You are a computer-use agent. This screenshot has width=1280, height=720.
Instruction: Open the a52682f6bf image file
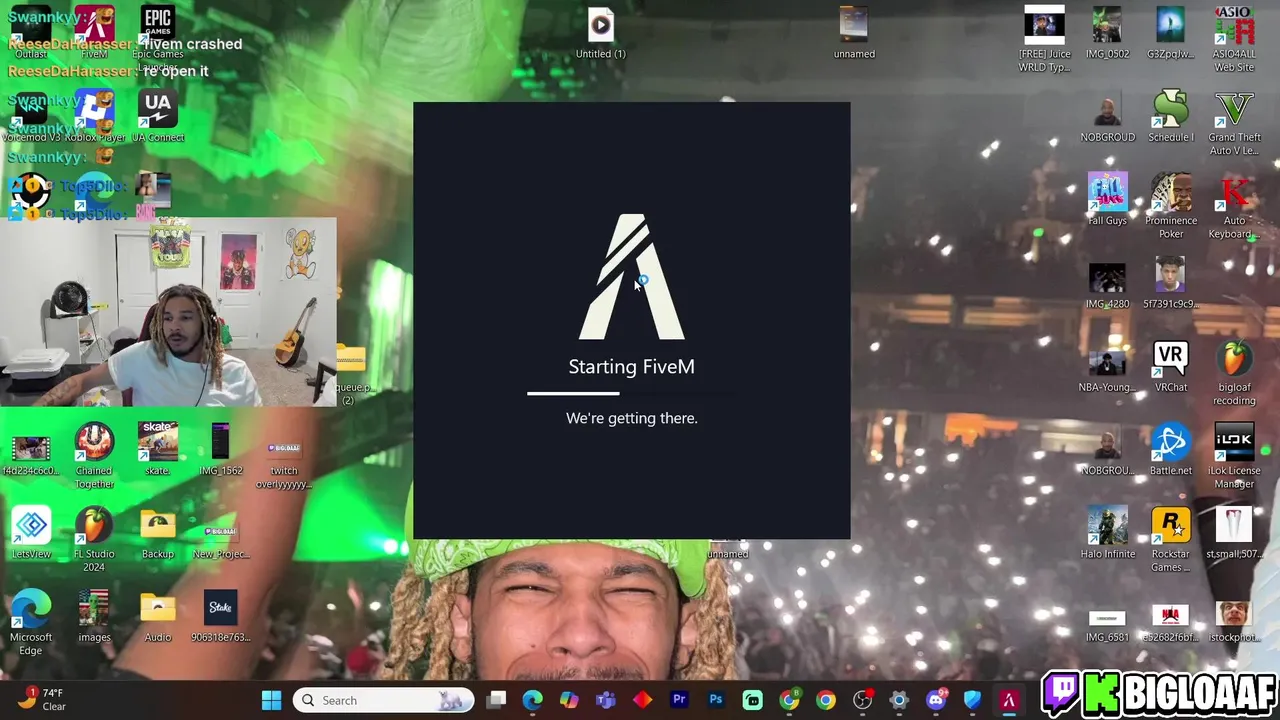(1170, 623)
